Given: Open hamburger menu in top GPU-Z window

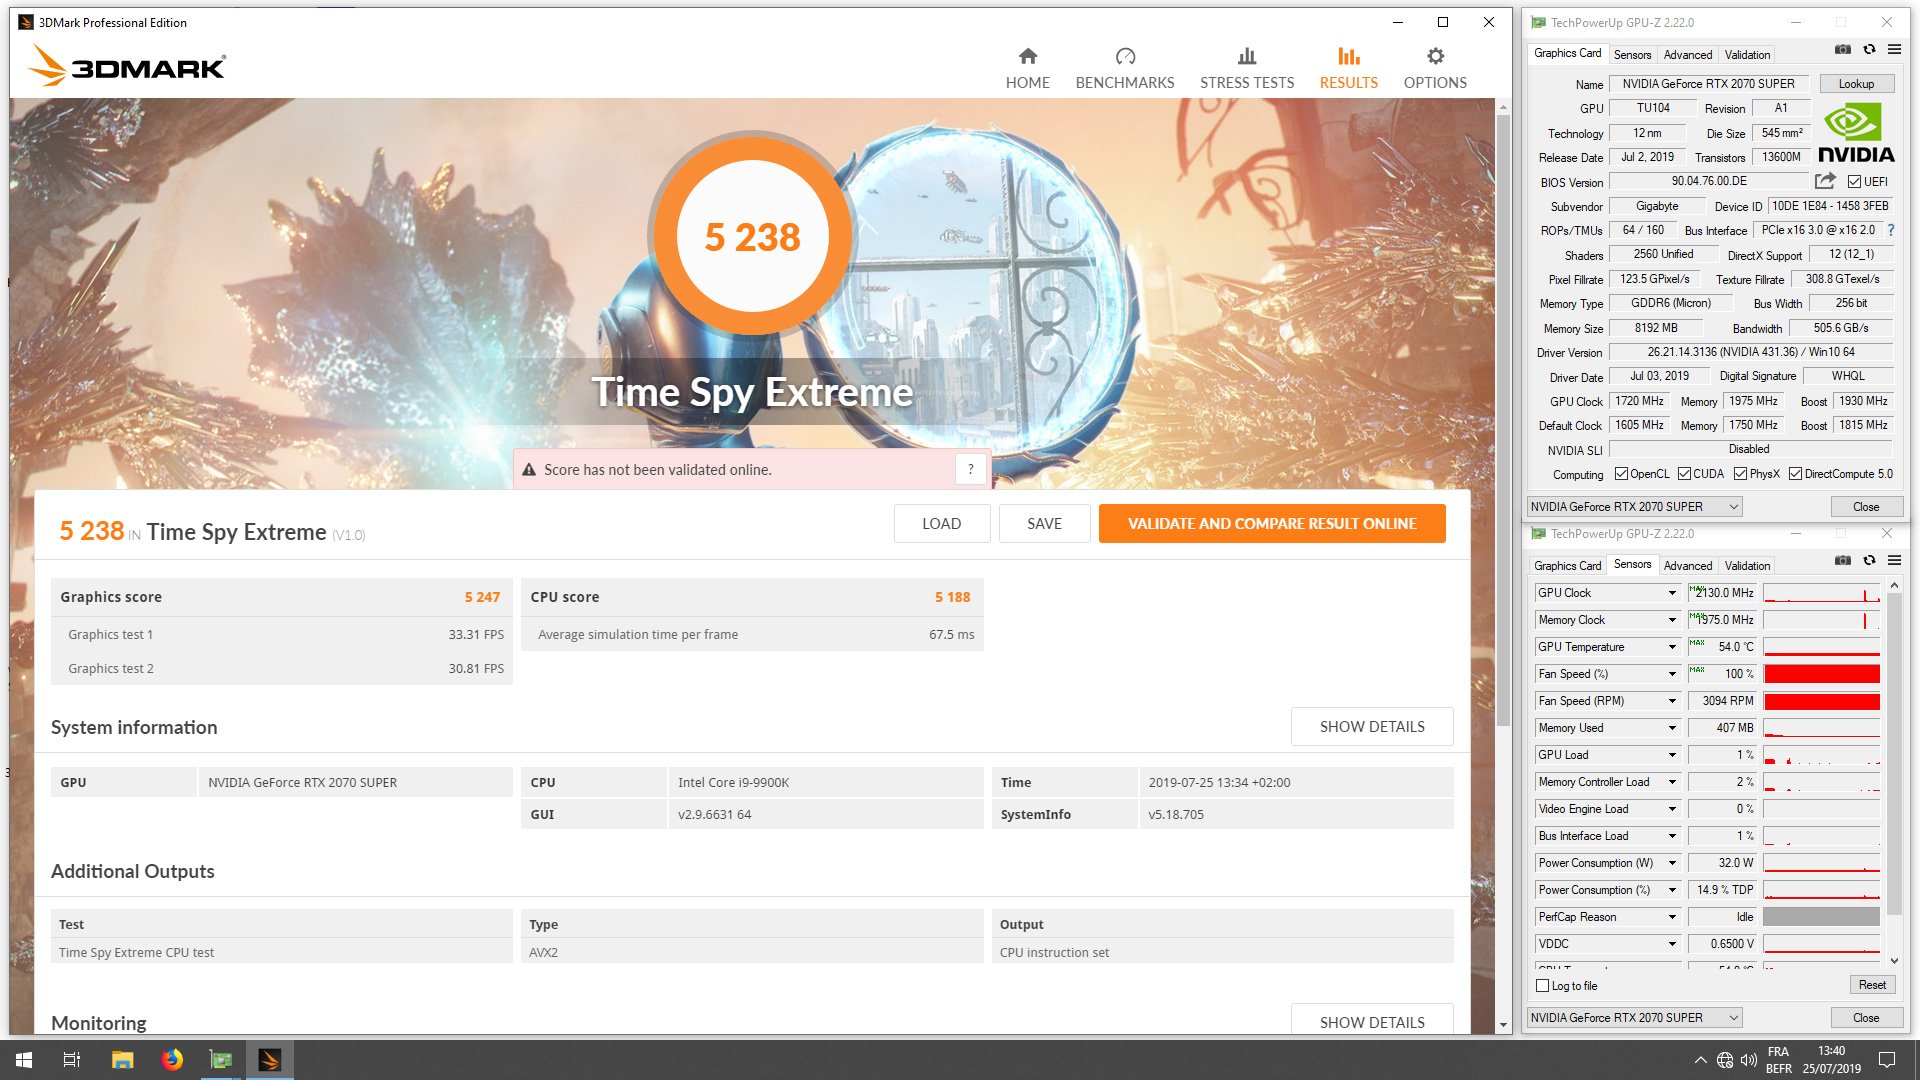Looking at the screenshot, I should click(x=1894, y=49).
